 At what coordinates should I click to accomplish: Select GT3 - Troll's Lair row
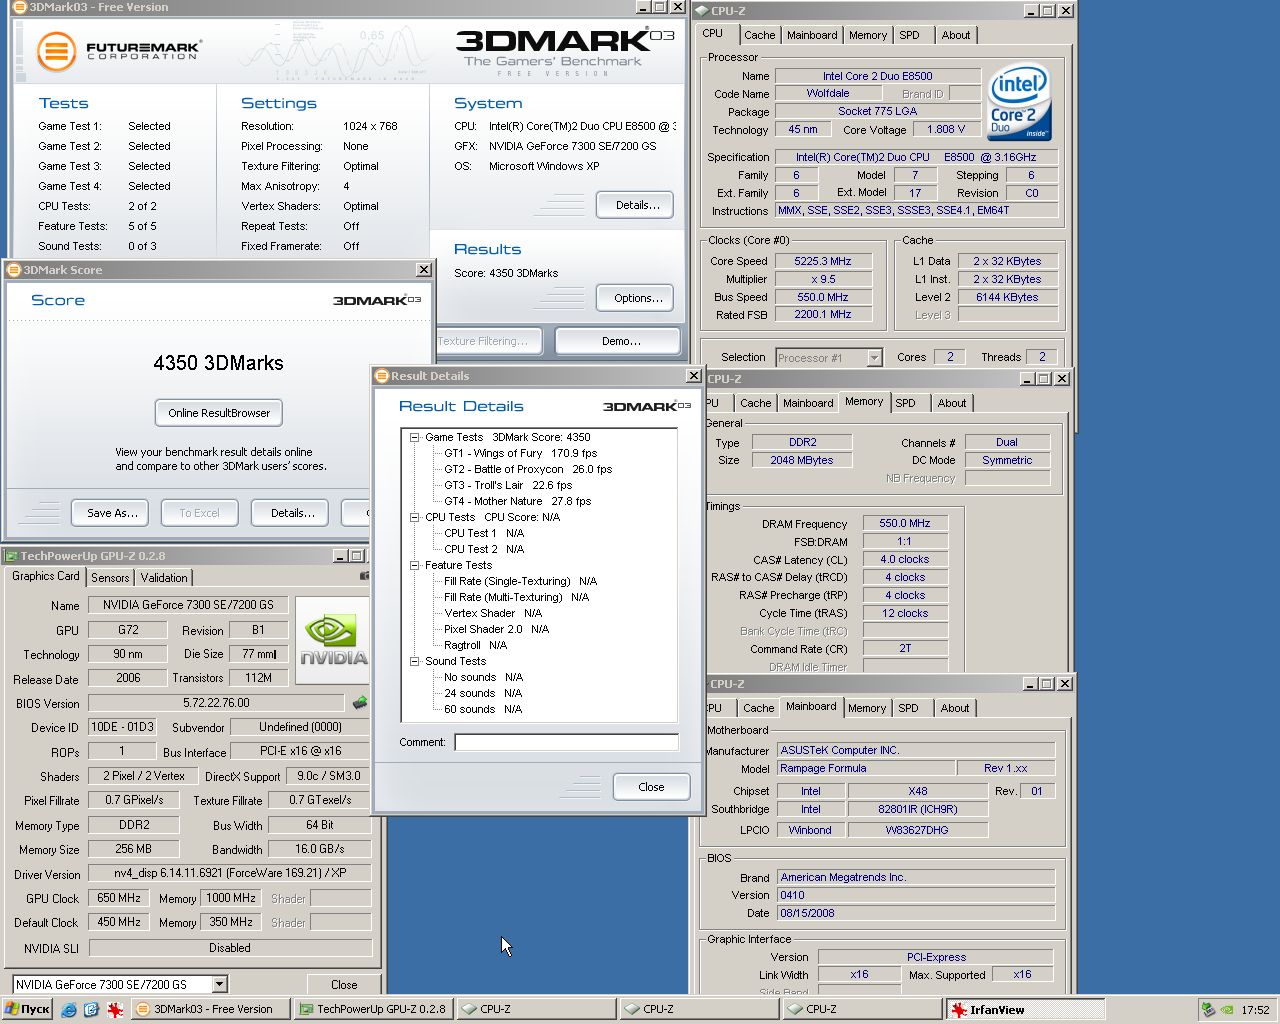508,485
